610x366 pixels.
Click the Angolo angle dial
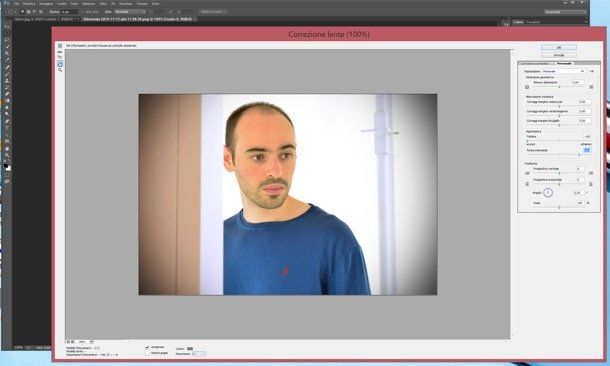point(548,192)
